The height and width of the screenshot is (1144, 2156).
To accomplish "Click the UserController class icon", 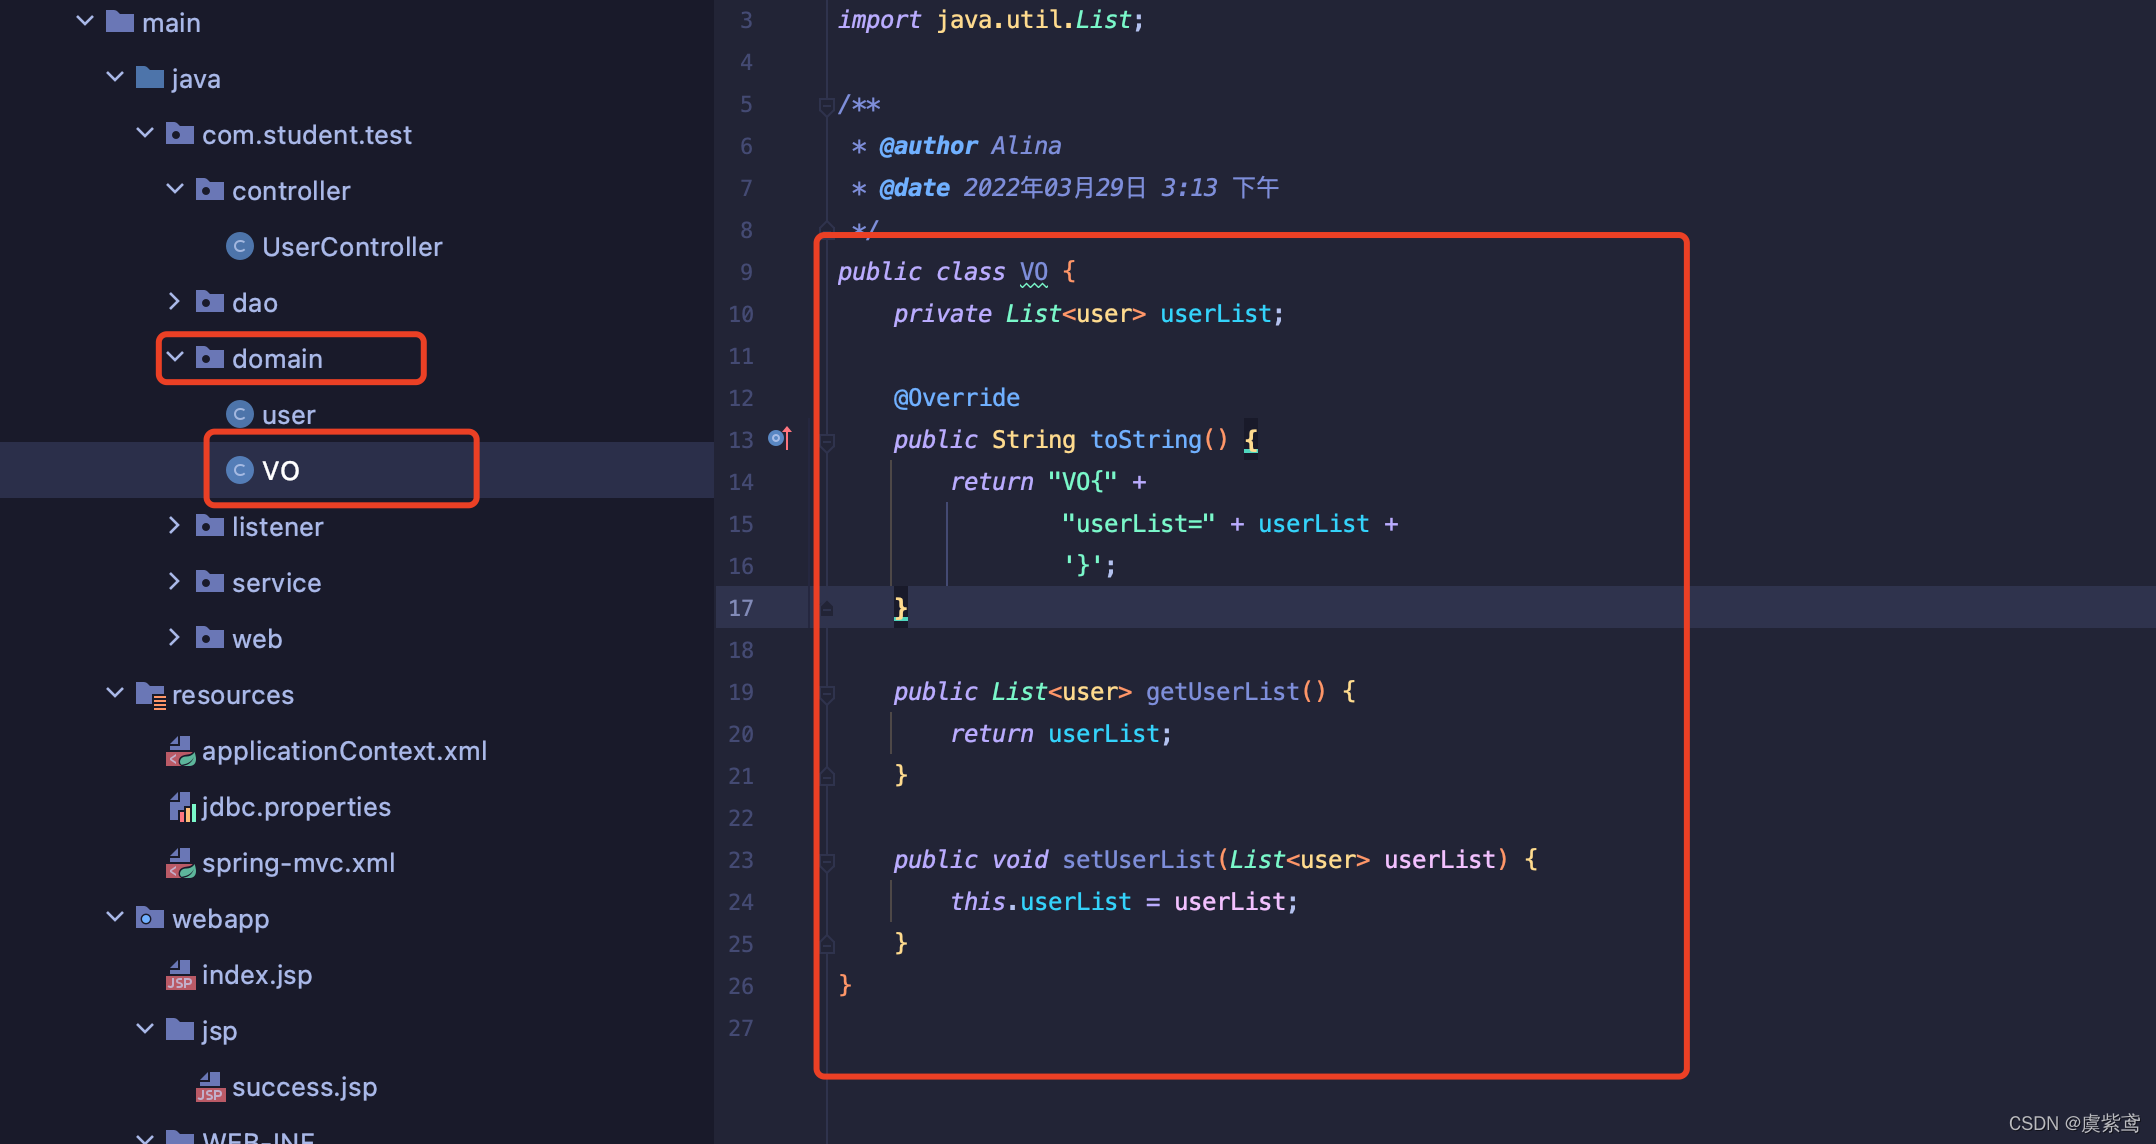I will click(240, 246).
